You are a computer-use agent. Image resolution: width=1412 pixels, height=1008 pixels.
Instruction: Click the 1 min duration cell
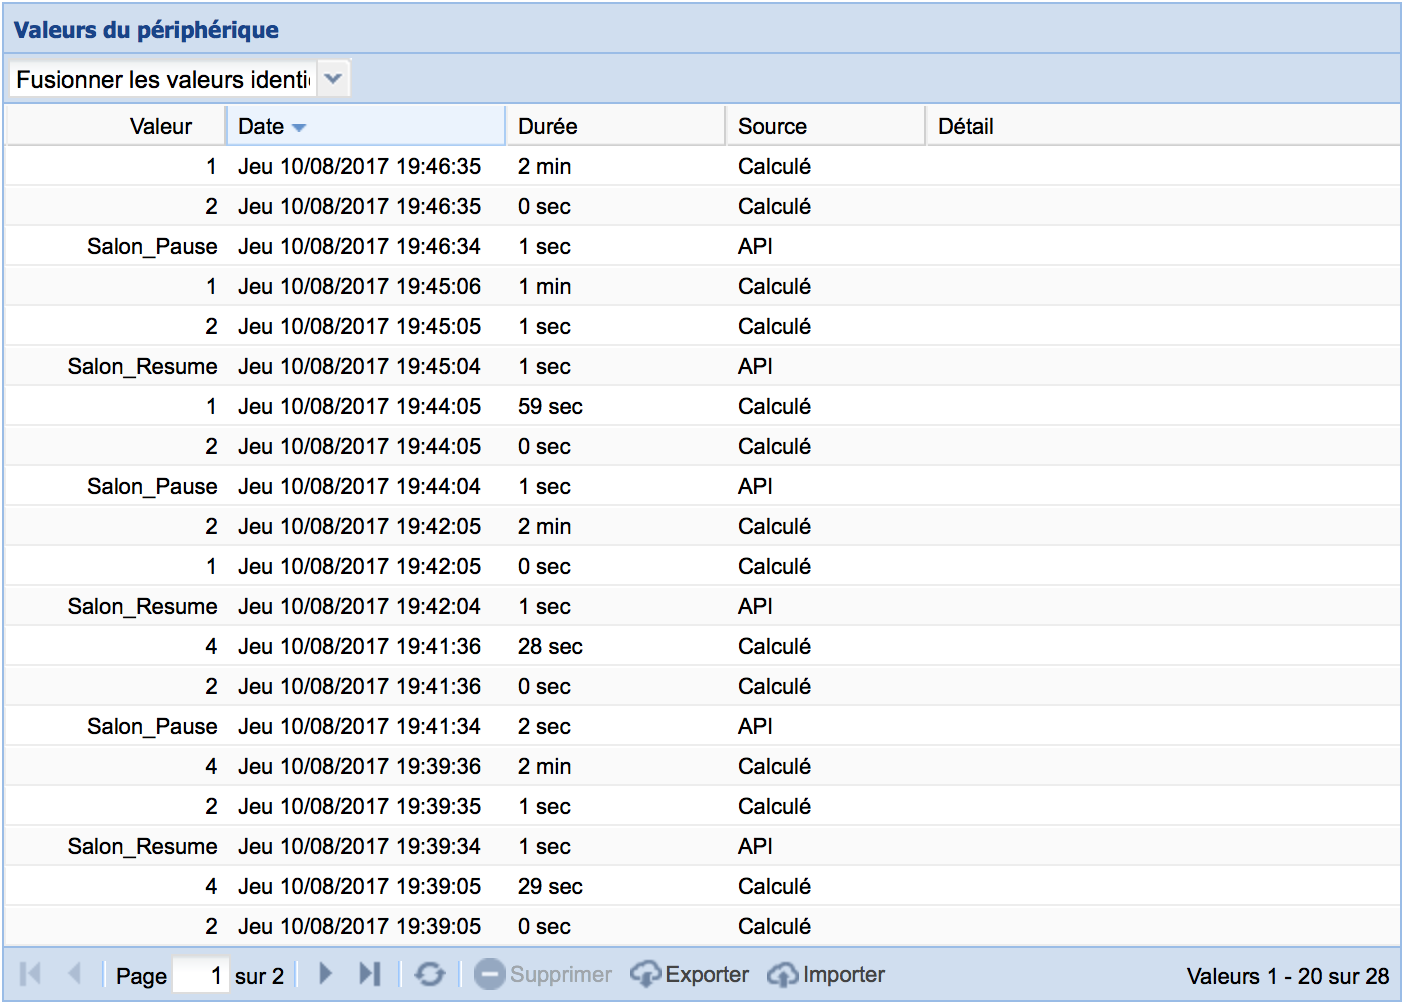[x=544, y=286]
